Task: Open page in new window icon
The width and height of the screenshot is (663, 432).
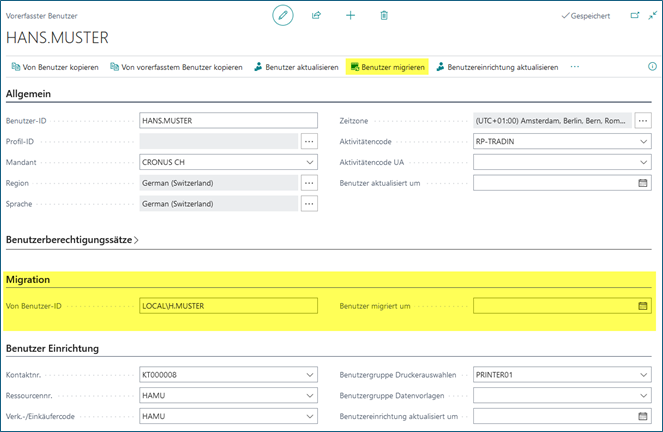Action: [x=634, y=16]
